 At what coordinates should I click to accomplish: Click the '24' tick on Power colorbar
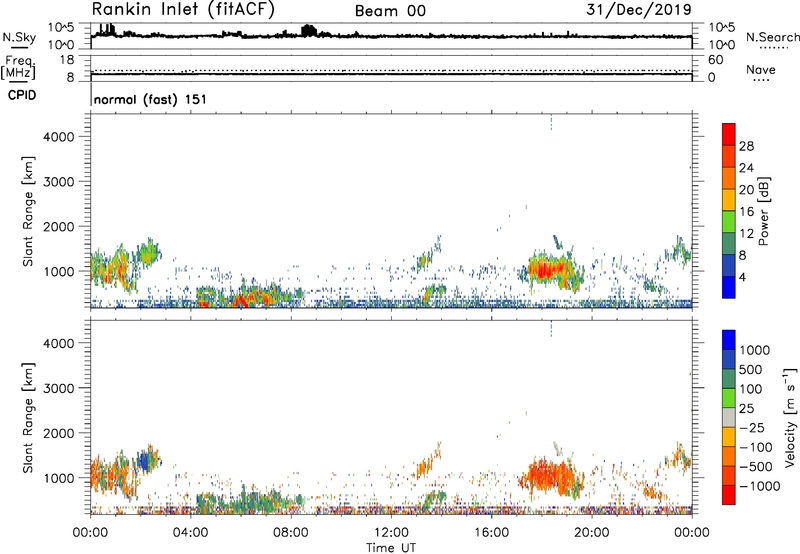[x=746, y=168]
